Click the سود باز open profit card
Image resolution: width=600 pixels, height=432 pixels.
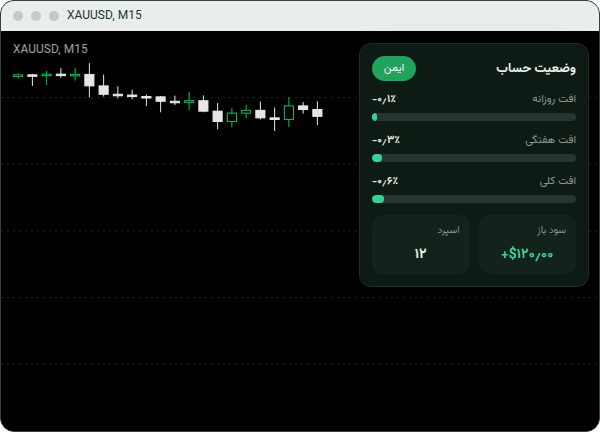point(527,245)
